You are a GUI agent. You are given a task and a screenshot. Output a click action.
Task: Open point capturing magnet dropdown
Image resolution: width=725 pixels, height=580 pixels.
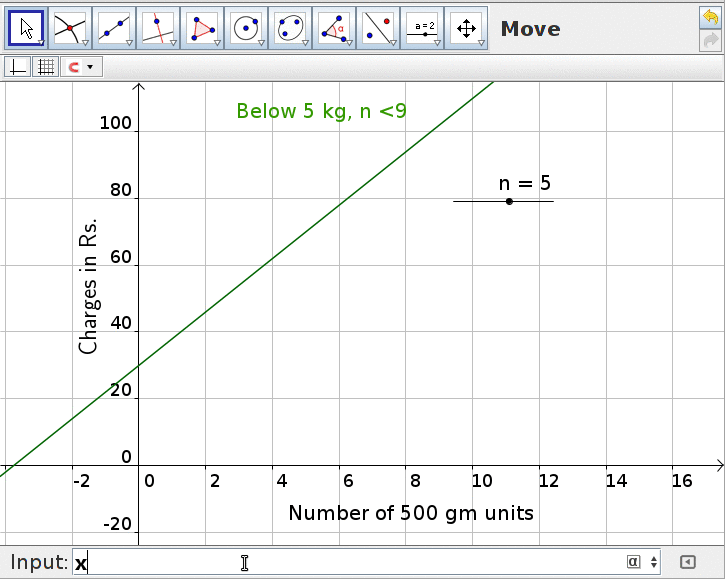click(x=80, y=67)
